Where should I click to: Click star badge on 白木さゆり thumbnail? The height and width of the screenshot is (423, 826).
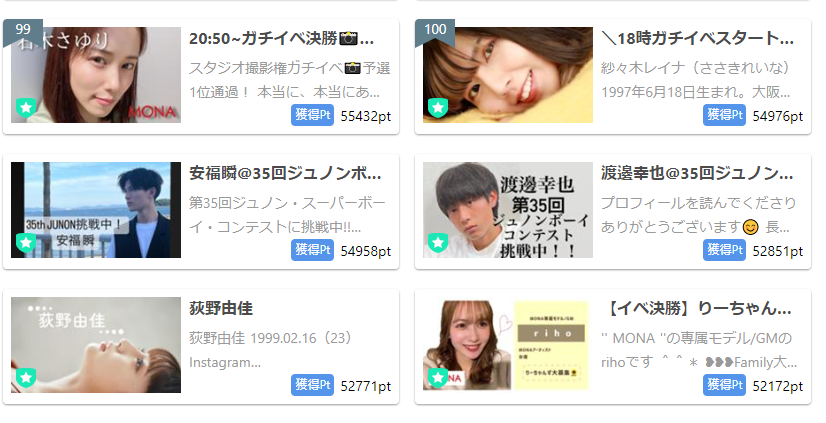[x=26, y=108]
